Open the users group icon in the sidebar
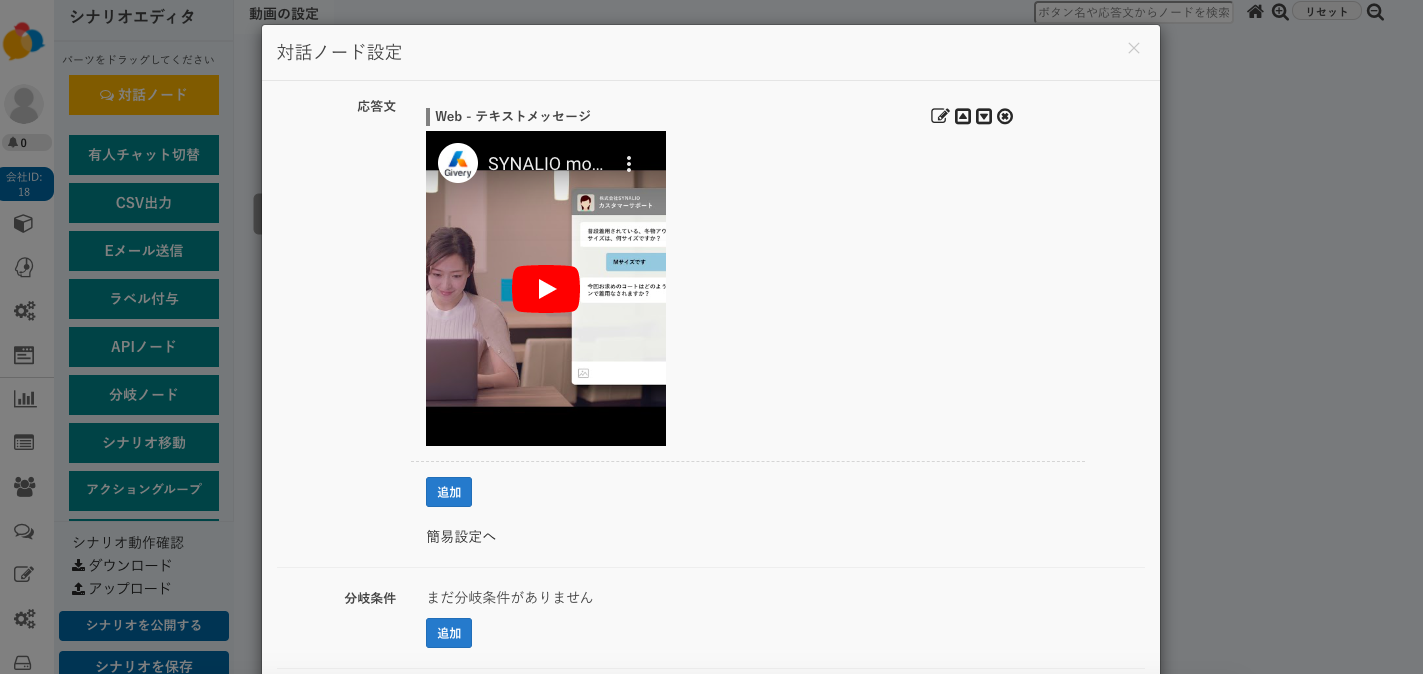The image size is (1423, 674). pyautogui.click(x=24, y=487)
